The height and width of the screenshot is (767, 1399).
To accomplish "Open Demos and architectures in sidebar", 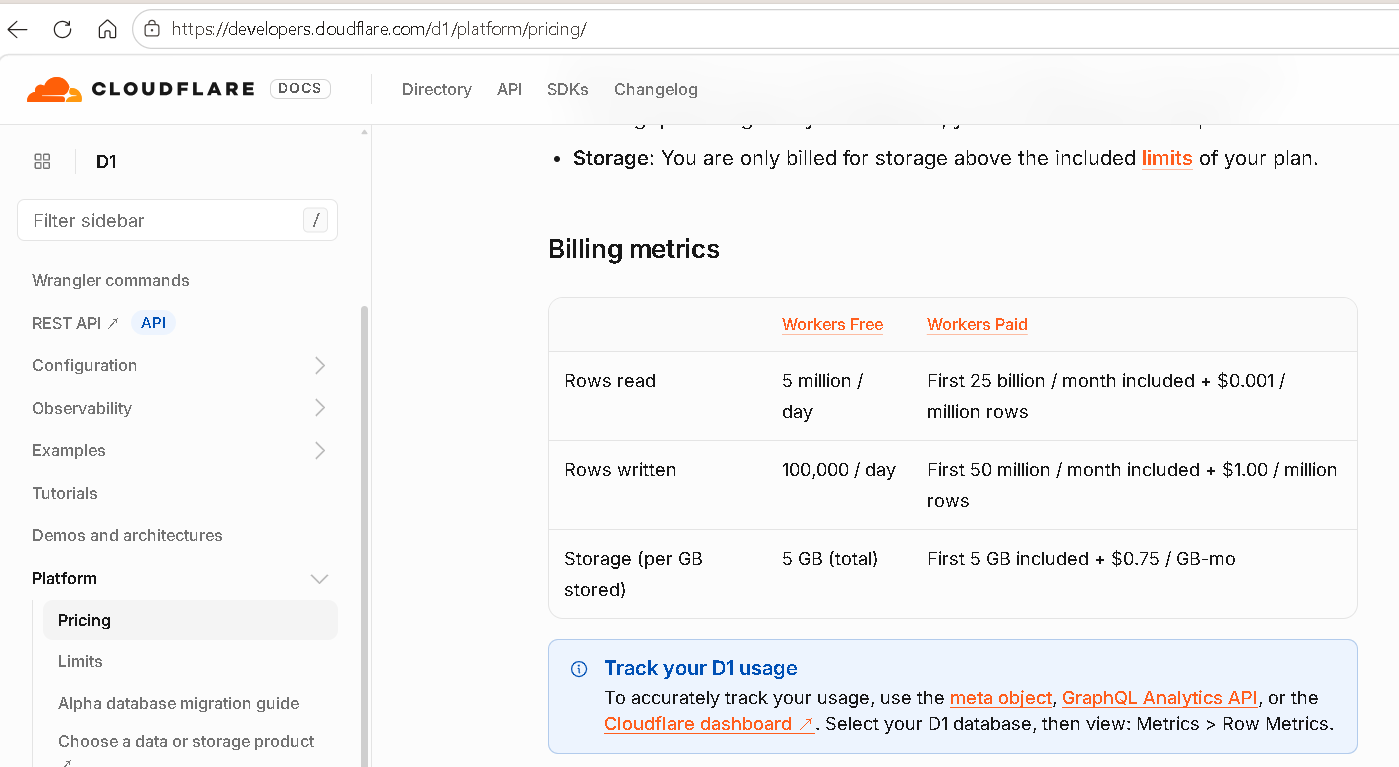I will (127, 535).
